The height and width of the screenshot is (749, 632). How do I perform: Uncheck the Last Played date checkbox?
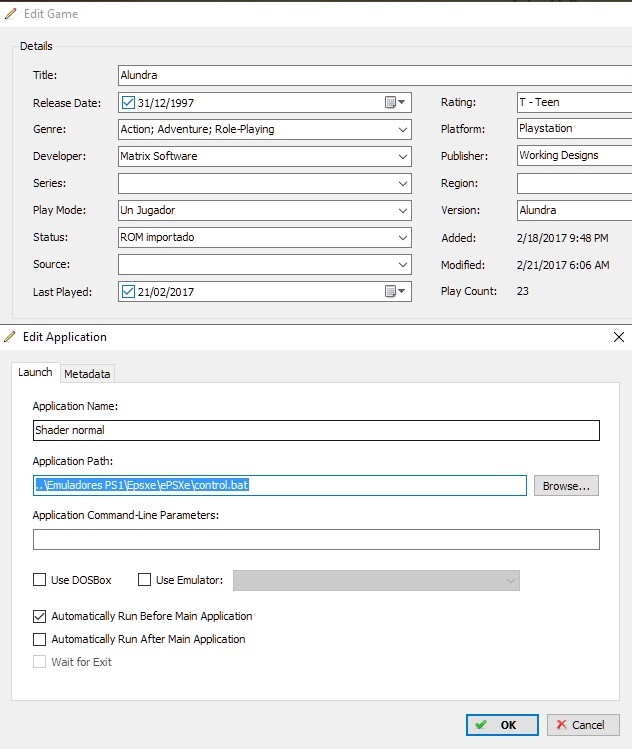(128, 291)
